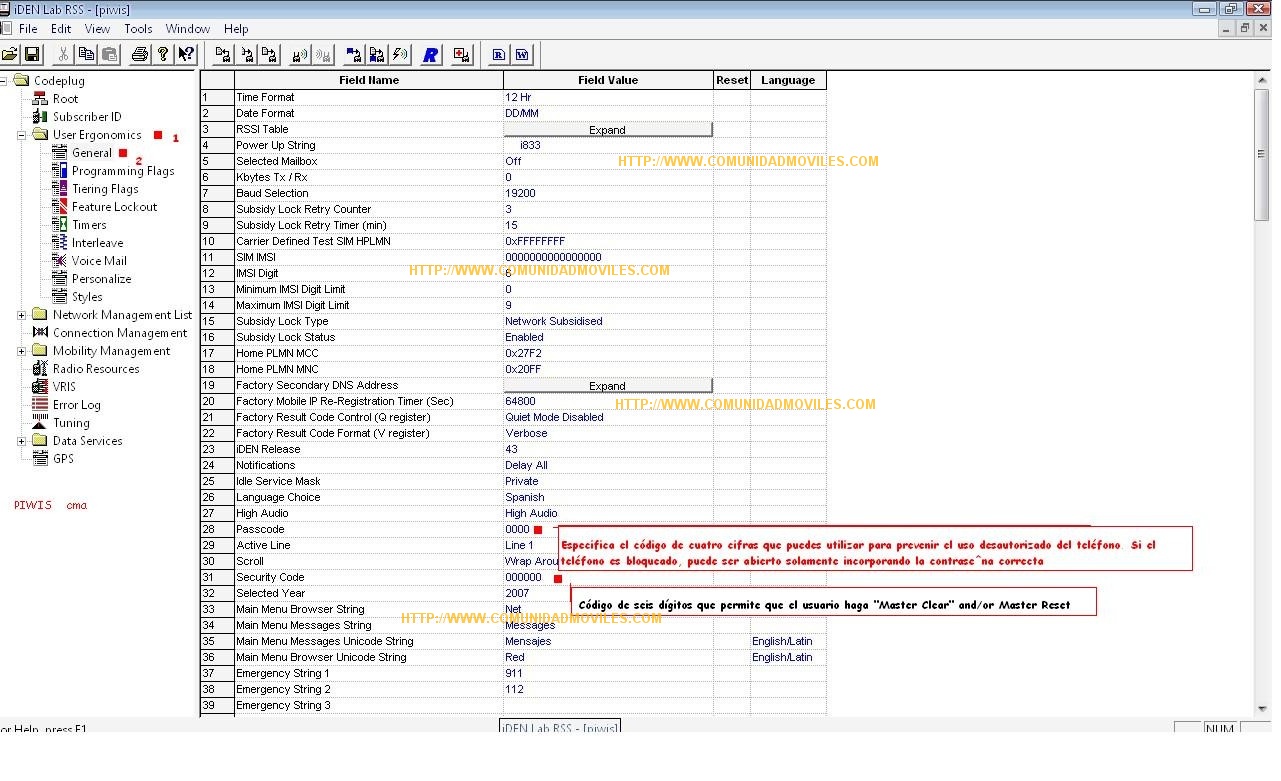Open Styles tree item
This screenshot has height=781, width=1281.
87,297
